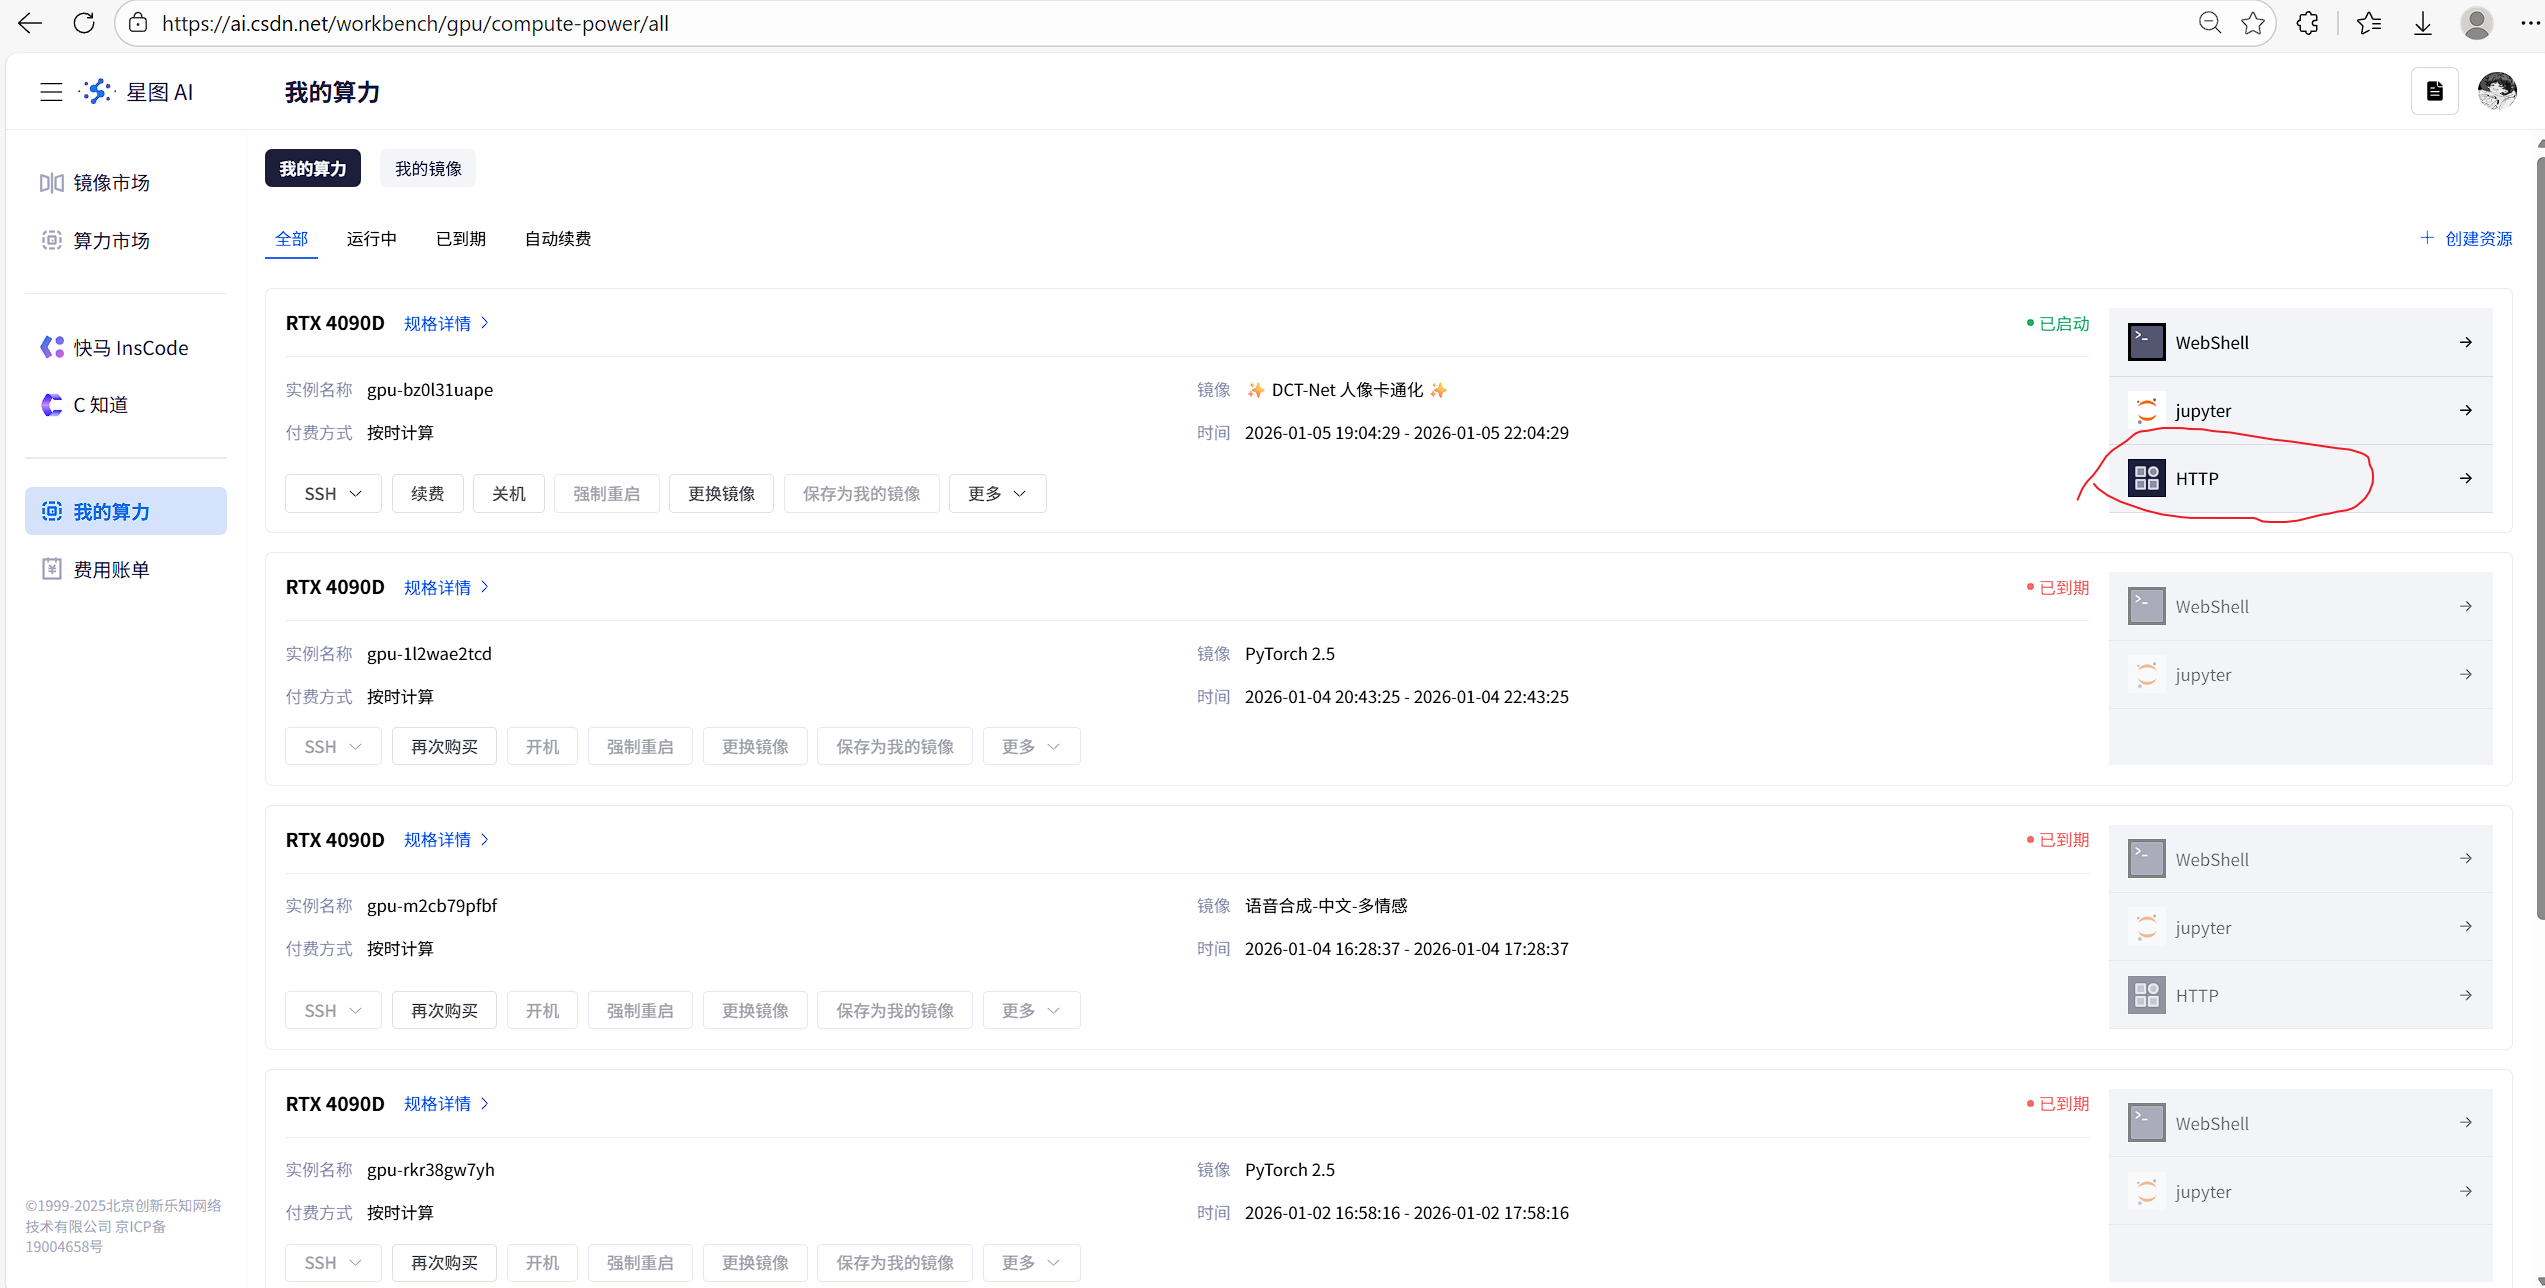Image resolution: width=2545 pixels, height=1288 pixels.
Task: Expand the SSH dropdown for gpu-bz0l31uape
Action: (x=332, y=493)
